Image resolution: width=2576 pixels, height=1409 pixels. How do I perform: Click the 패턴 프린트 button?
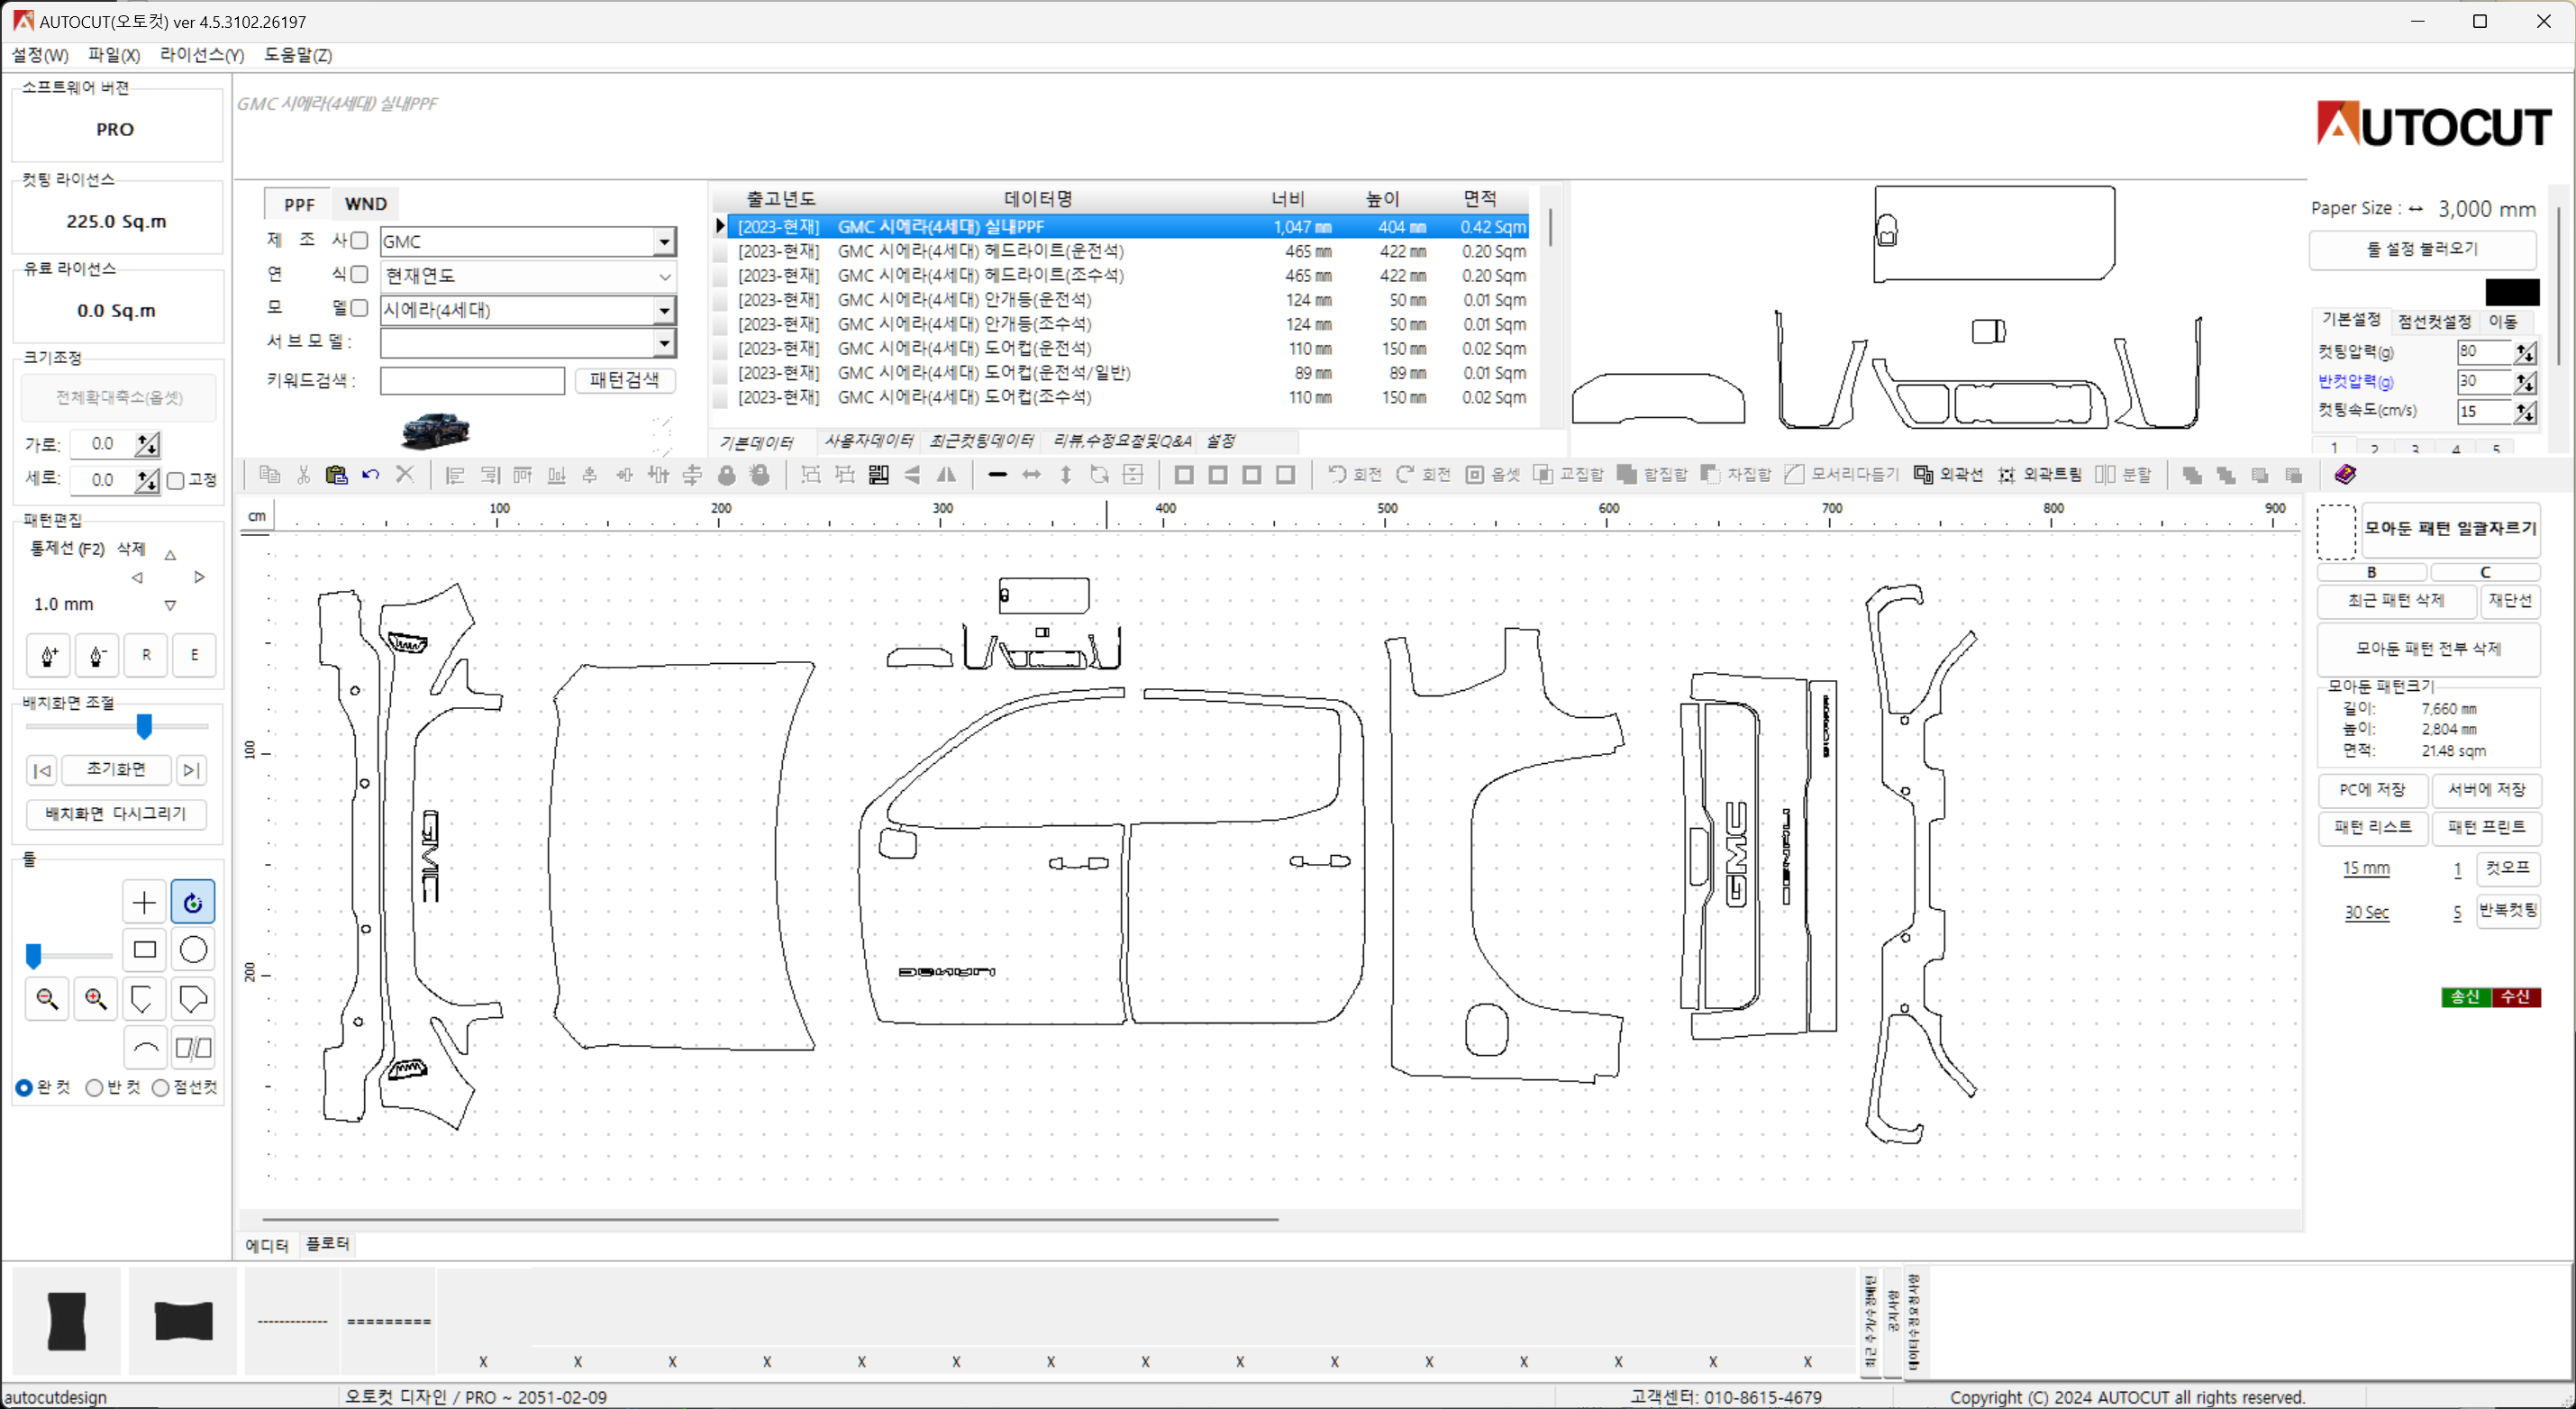click(x=2486, y=828)
